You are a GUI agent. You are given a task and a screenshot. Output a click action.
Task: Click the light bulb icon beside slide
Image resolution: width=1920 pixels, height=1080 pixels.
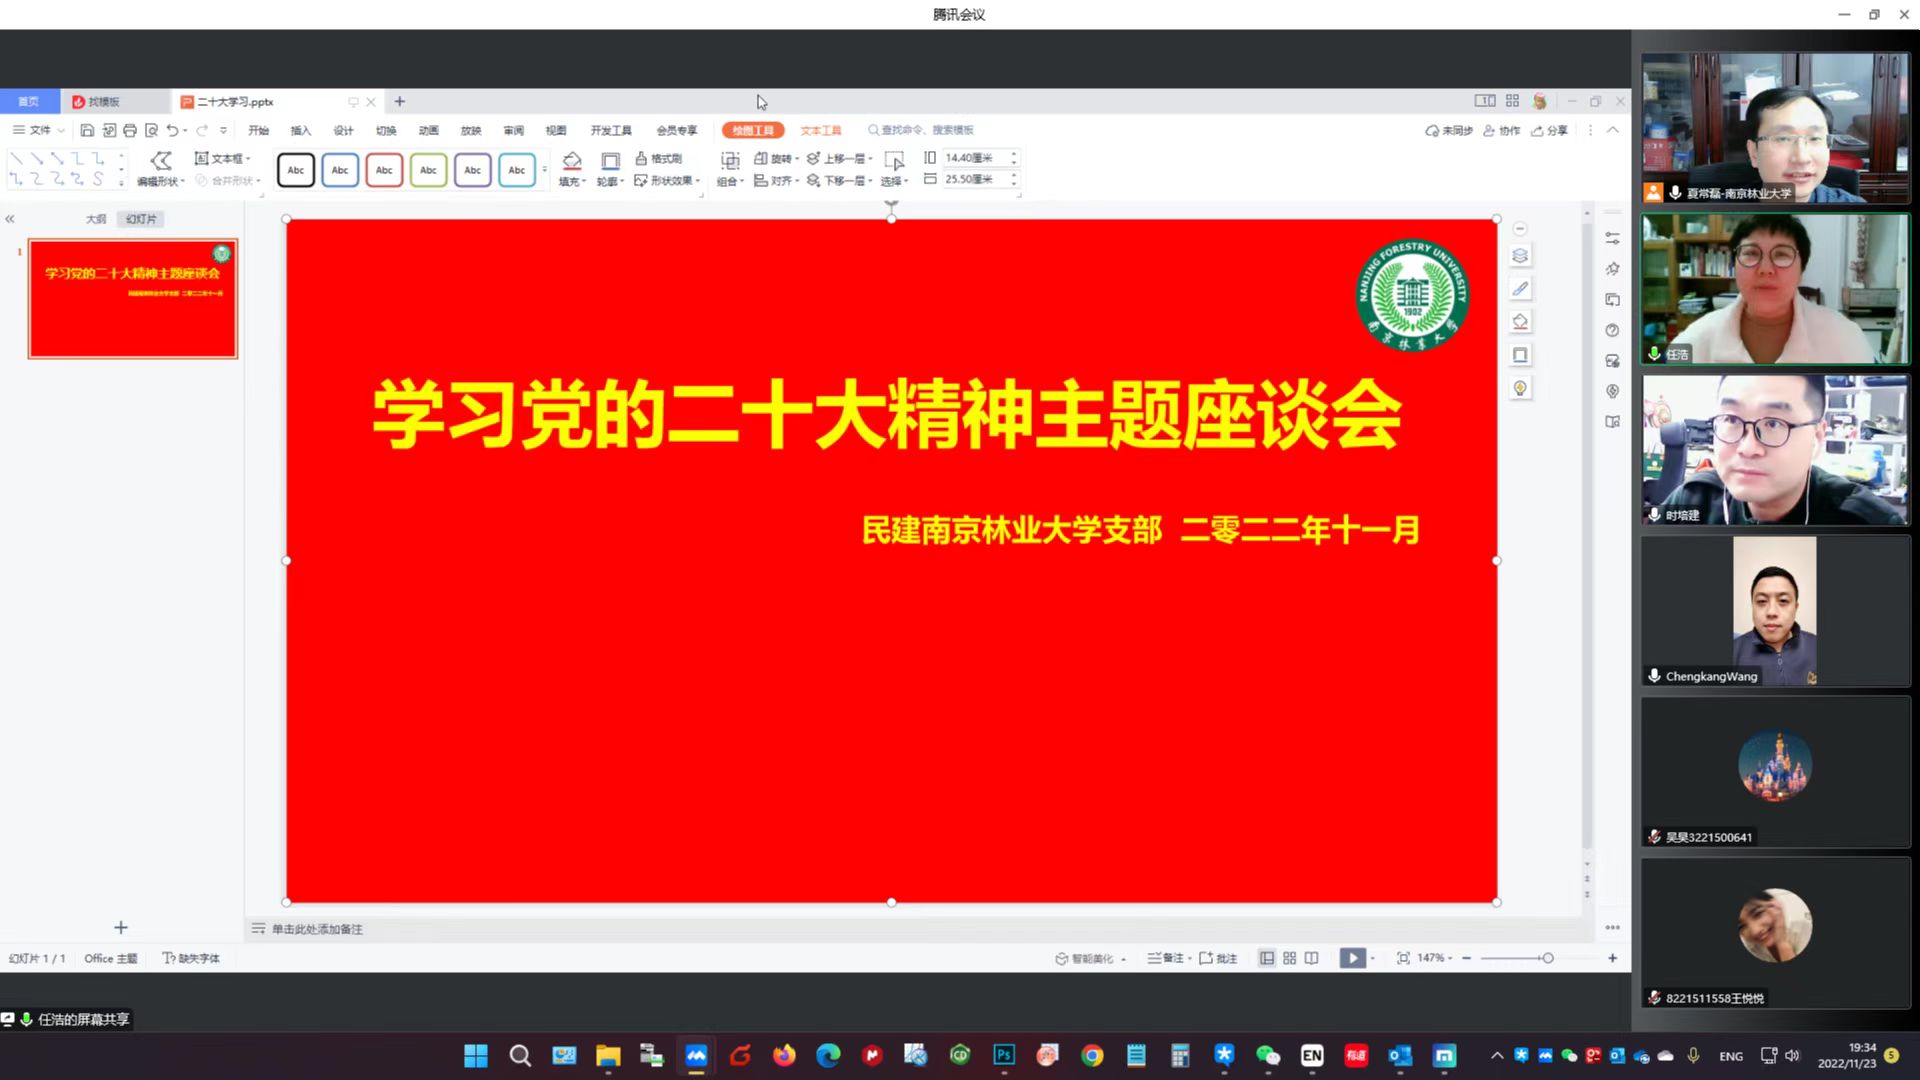[1520, 388]
